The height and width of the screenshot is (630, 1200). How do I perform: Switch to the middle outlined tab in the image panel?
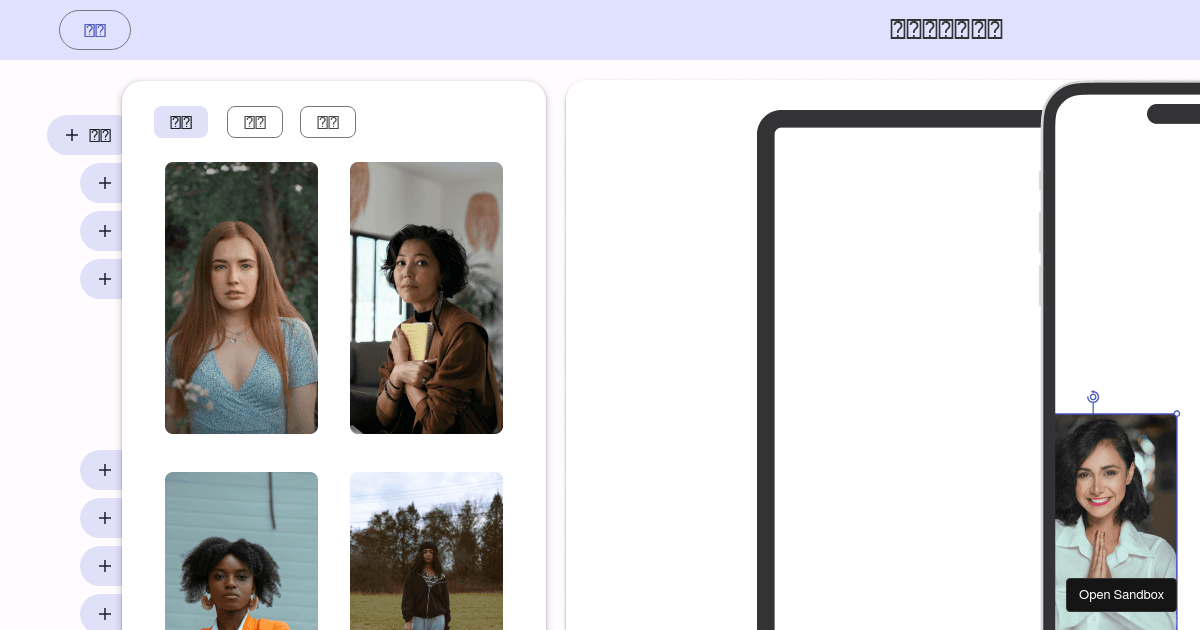pyautogui.click(x=255, y=122)
